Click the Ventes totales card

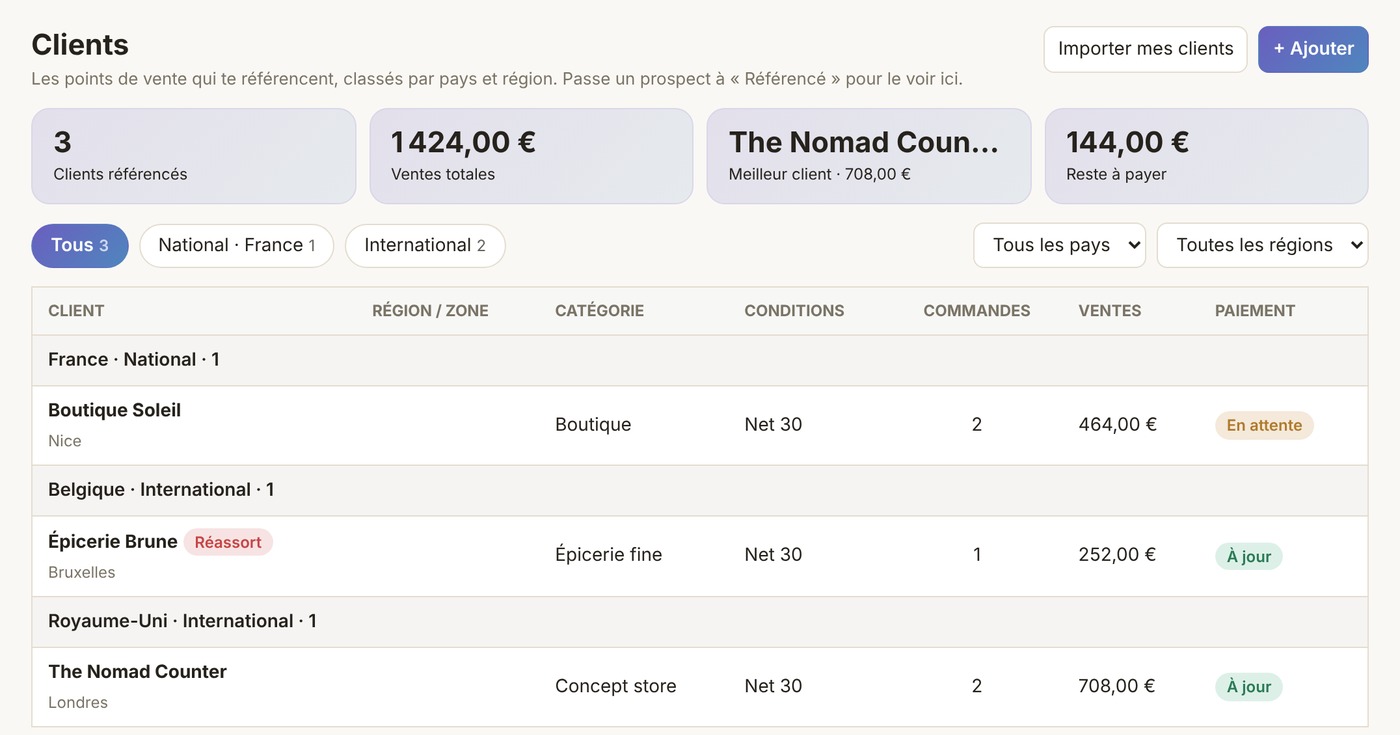tap(531, 156)
